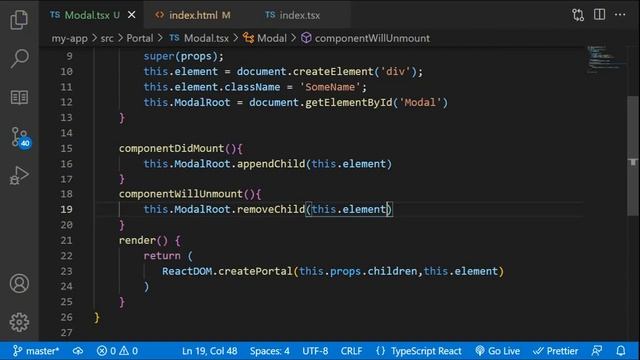640x360 pixels.
Task: Open the breadcrumb chevron after Portal
Action: (x=160, y=38)
